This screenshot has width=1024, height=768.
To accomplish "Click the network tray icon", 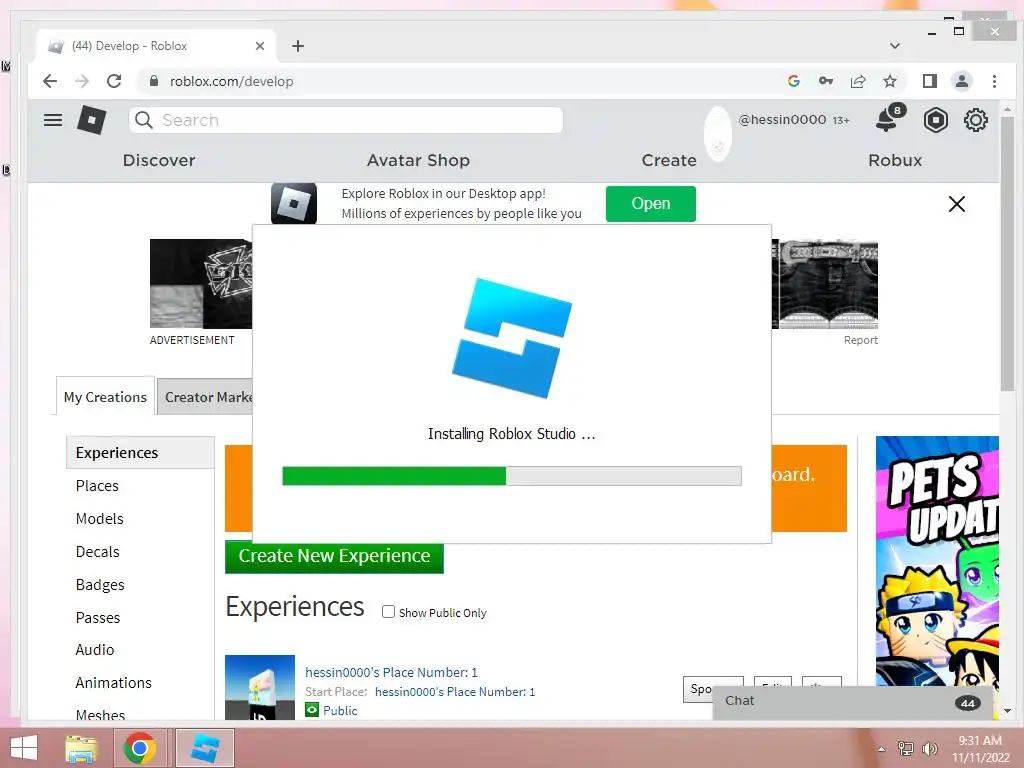I will [x=905, y=749].
